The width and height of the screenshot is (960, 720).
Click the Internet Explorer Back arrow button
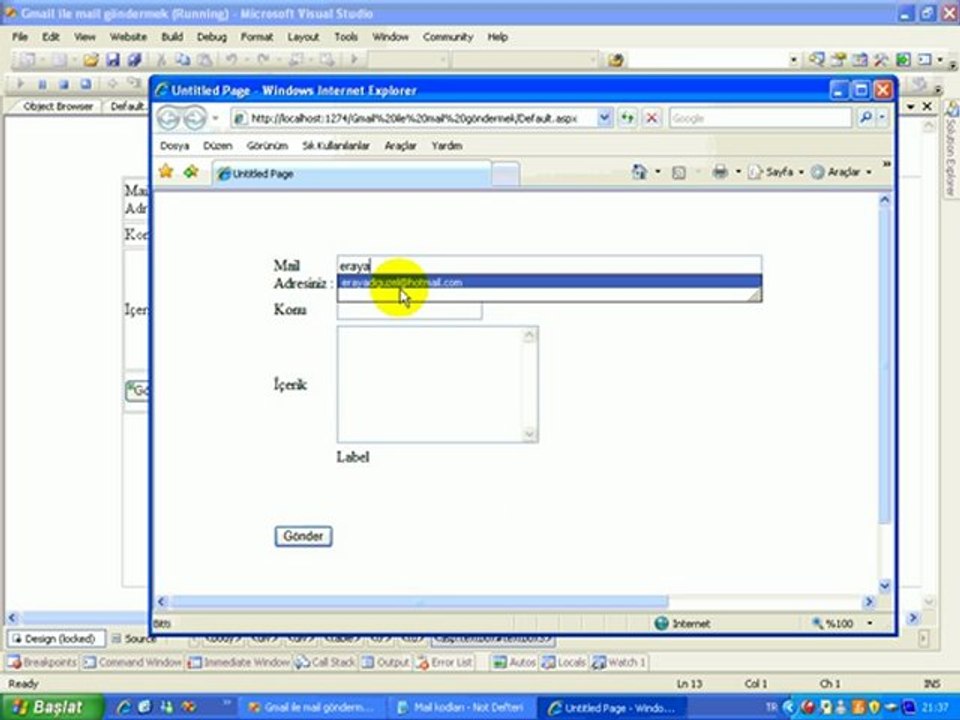point(168,118)
